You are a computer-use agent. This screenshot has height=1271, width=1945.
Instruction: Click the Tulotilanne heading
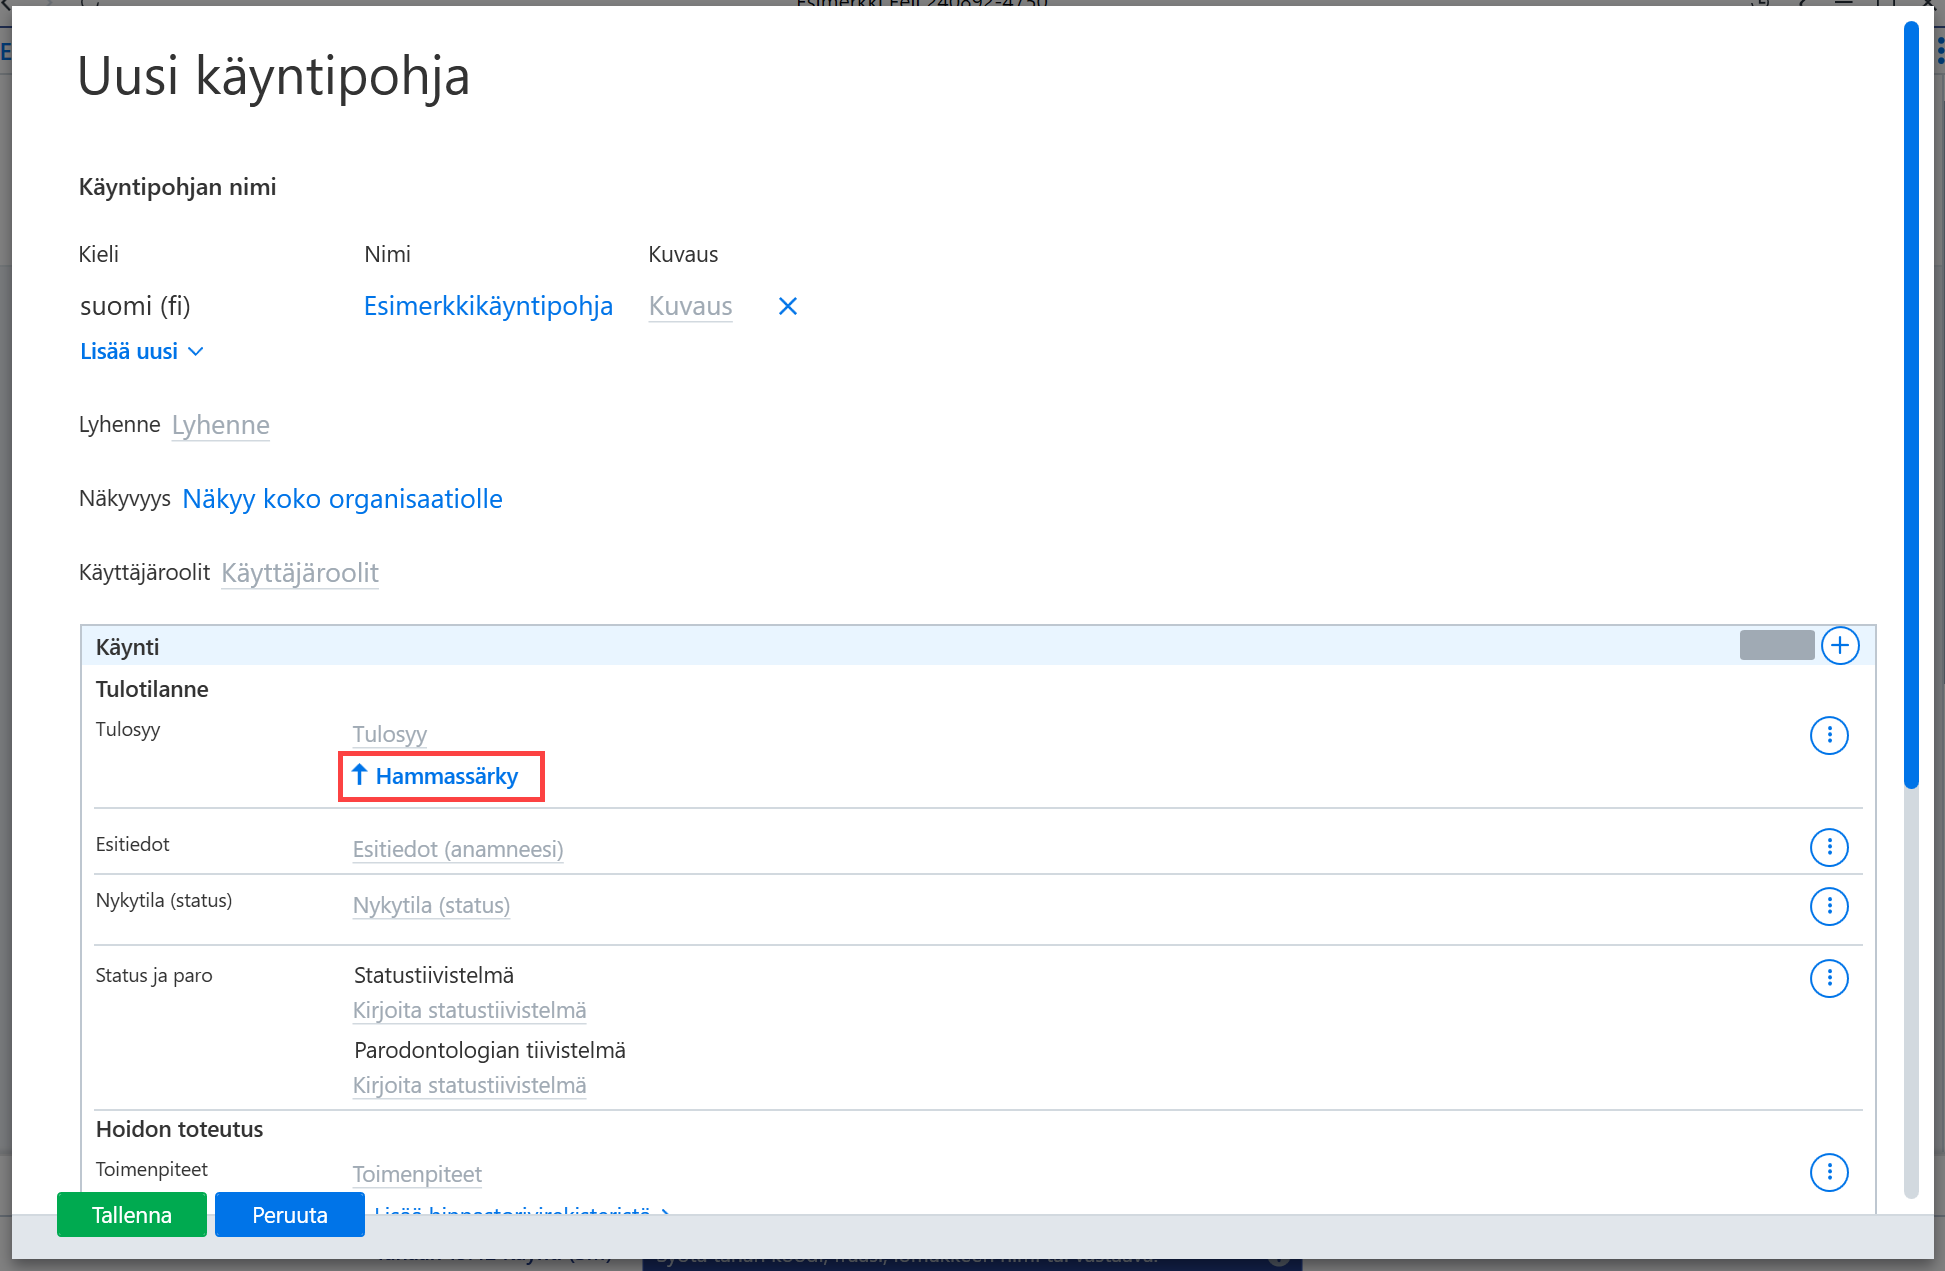[x=152, y=689]
